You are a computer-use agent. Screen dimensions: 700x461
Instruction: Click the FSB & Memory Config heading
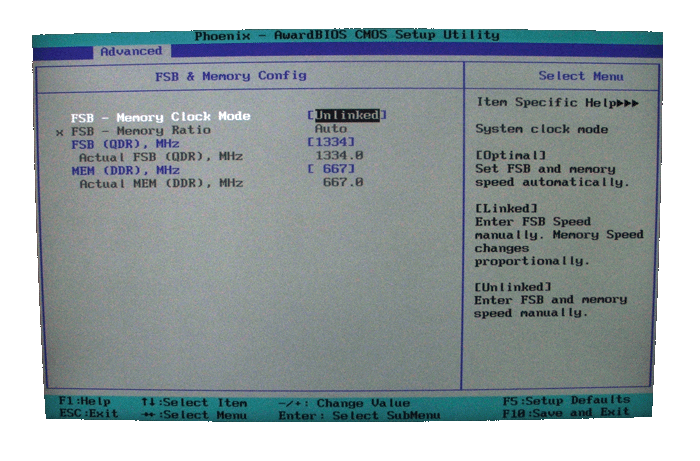click(231, 76)
